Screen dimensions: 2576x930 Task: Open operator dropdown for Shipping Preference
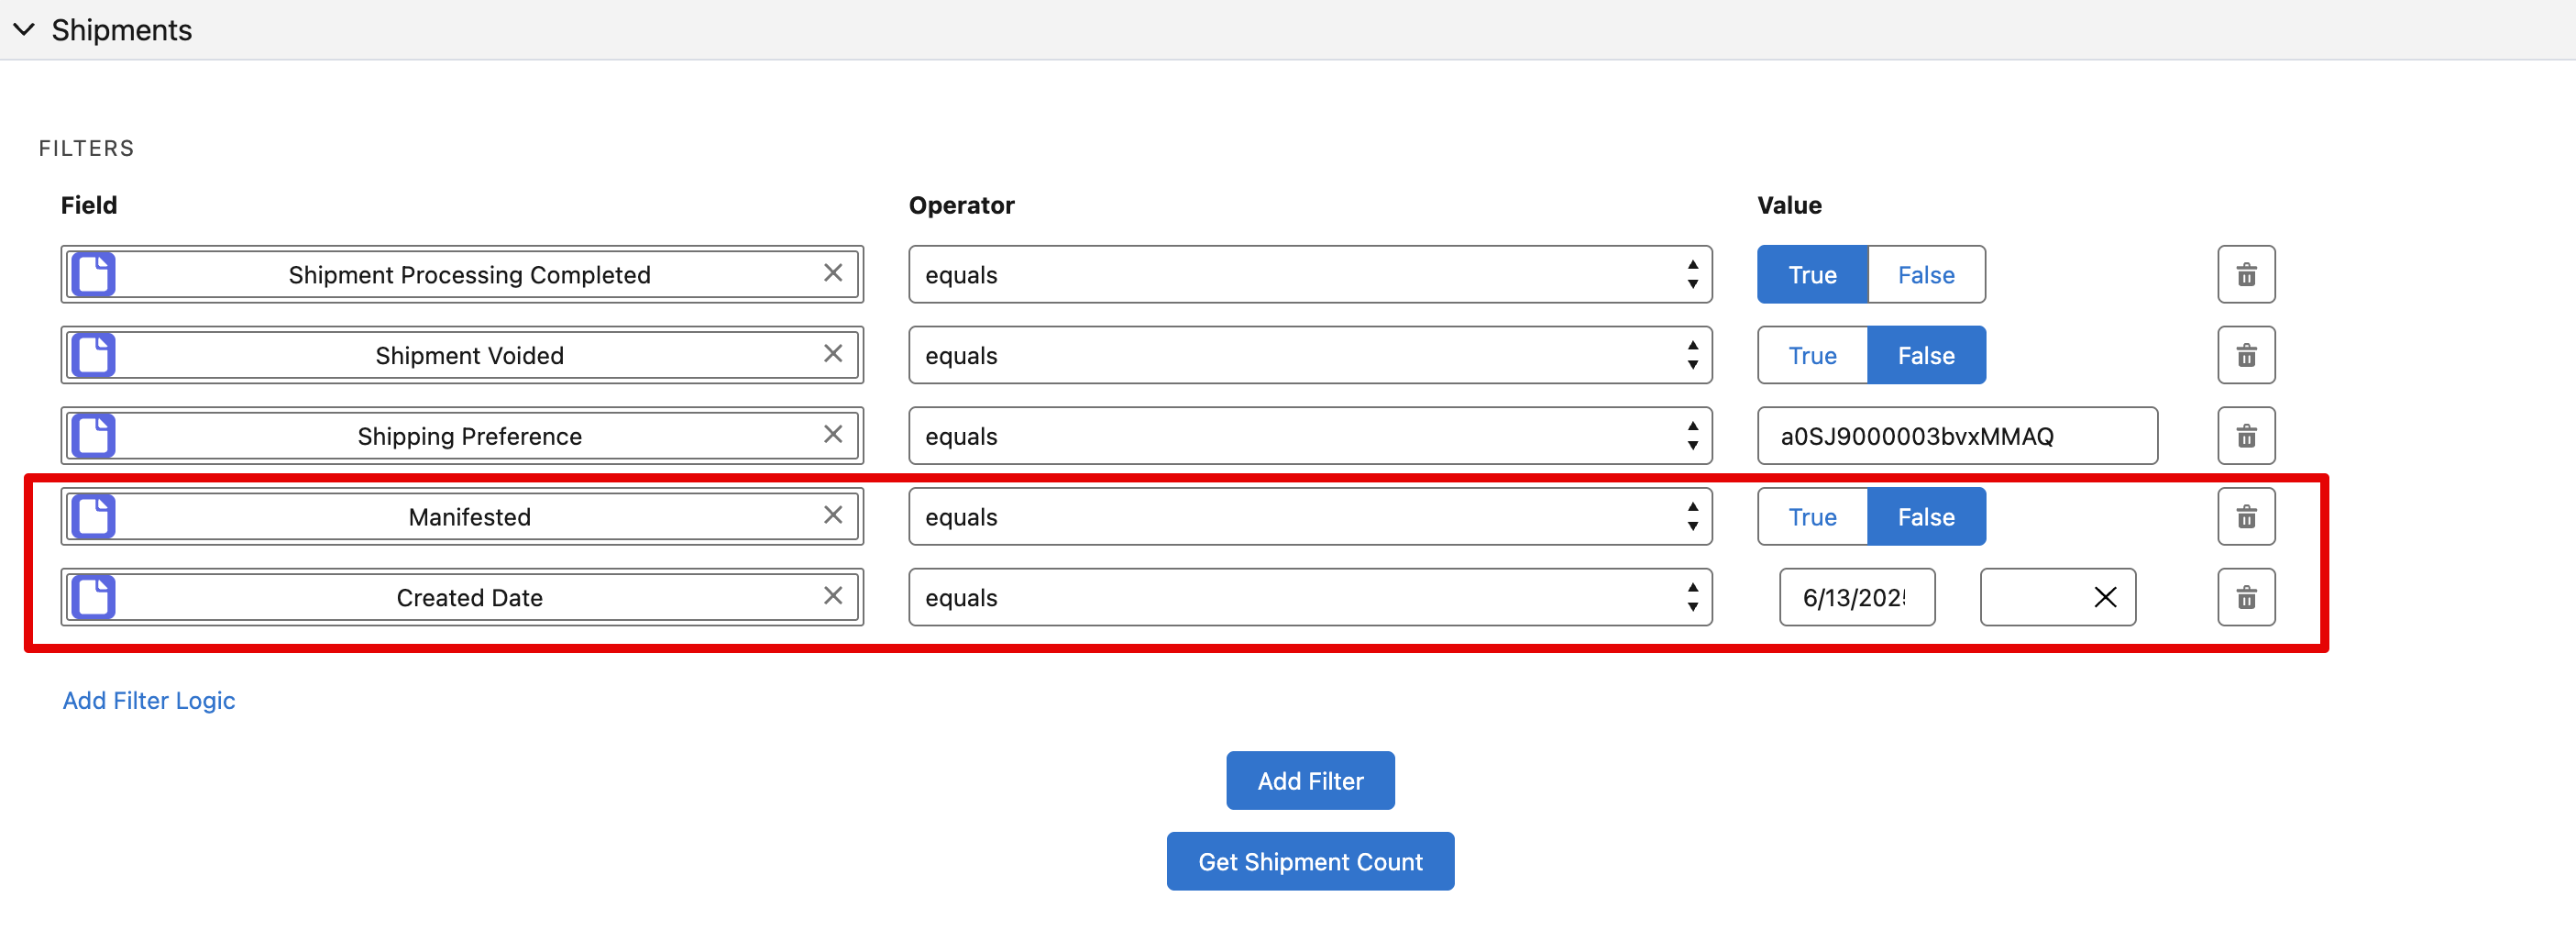(x=1309, y=436)
